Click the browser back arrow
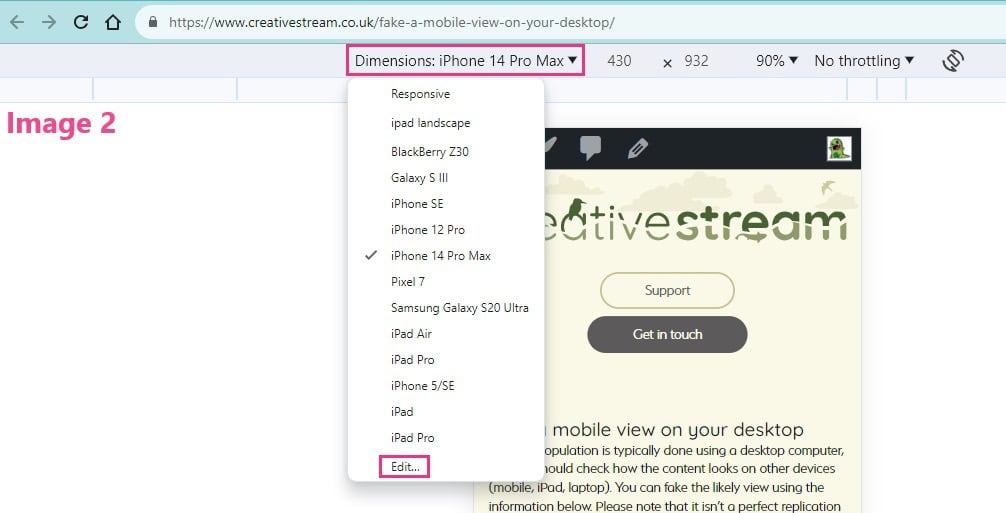Screen dimensions: 1006x513 pyautogui.click(x=17, y=21)
